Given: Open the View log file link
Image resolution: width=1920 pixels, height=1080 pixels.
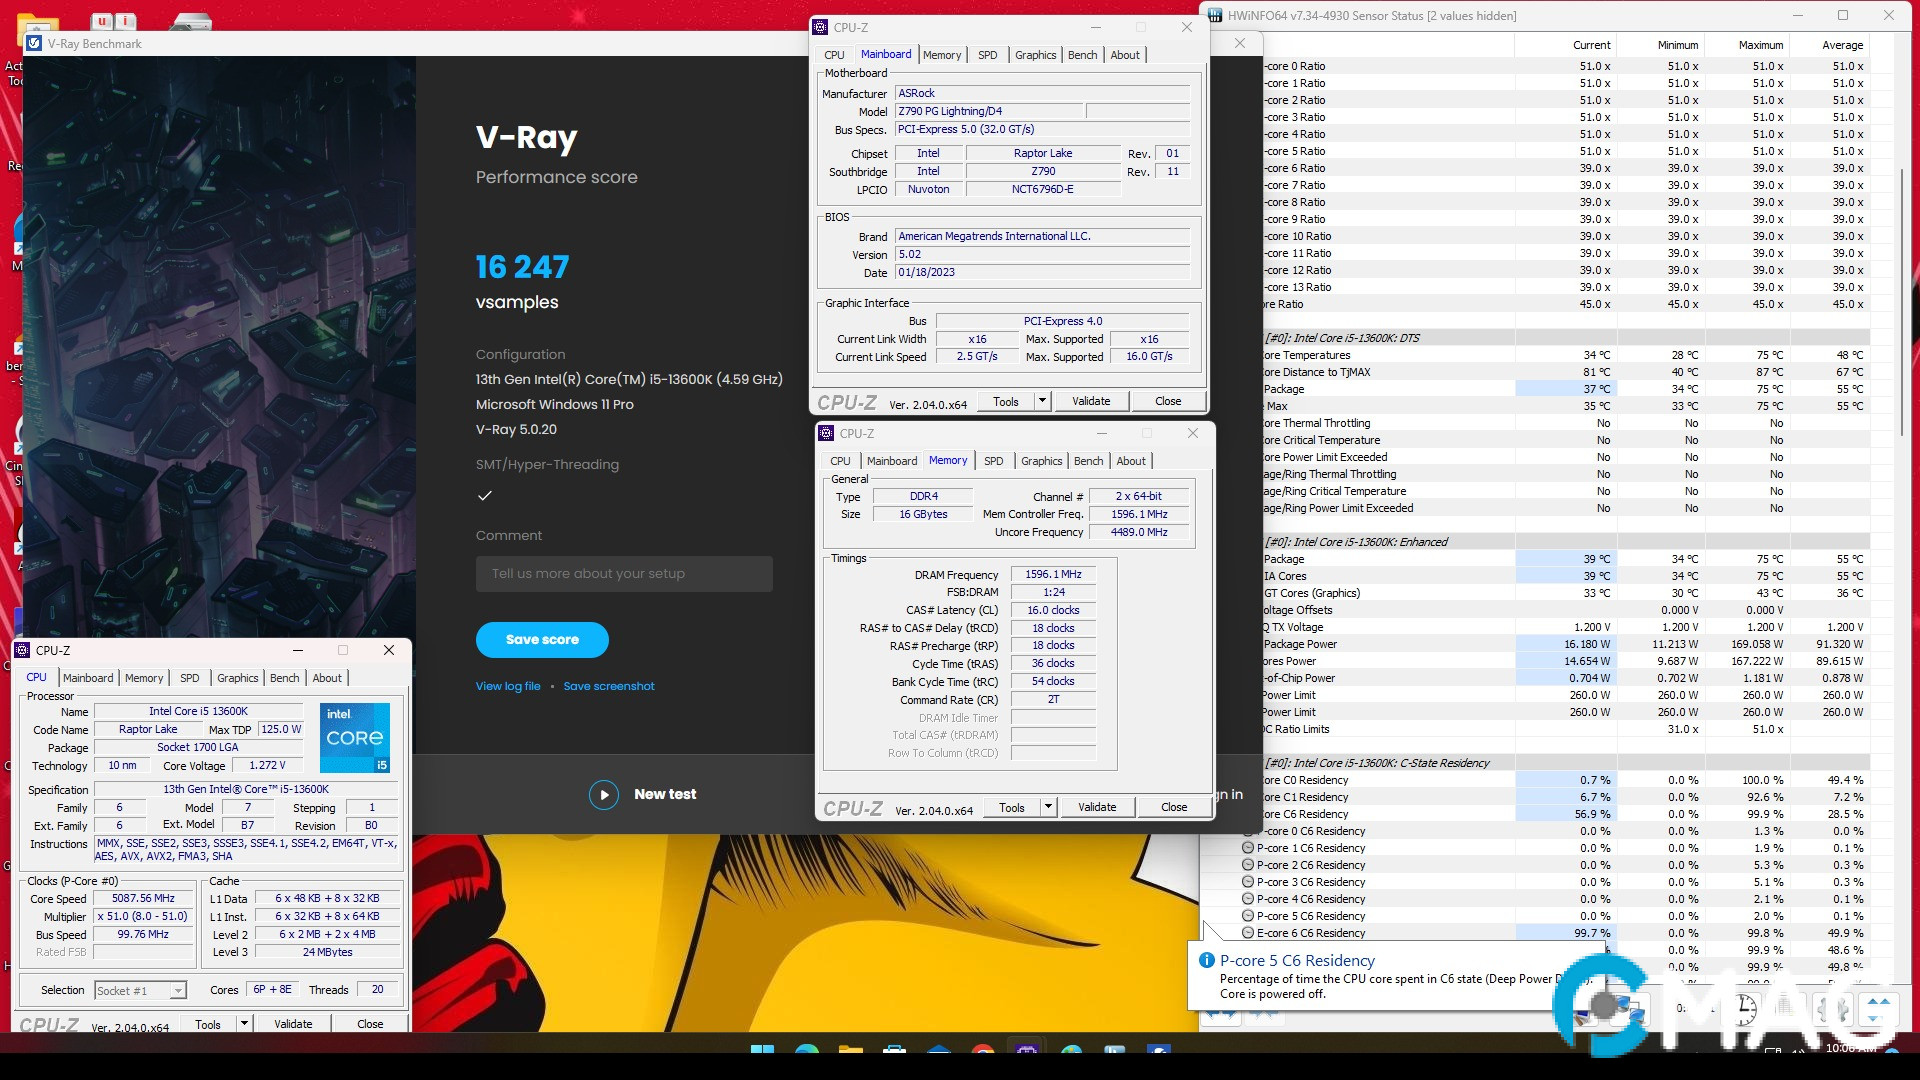Looking at the screenshot, I should [508, 686].
